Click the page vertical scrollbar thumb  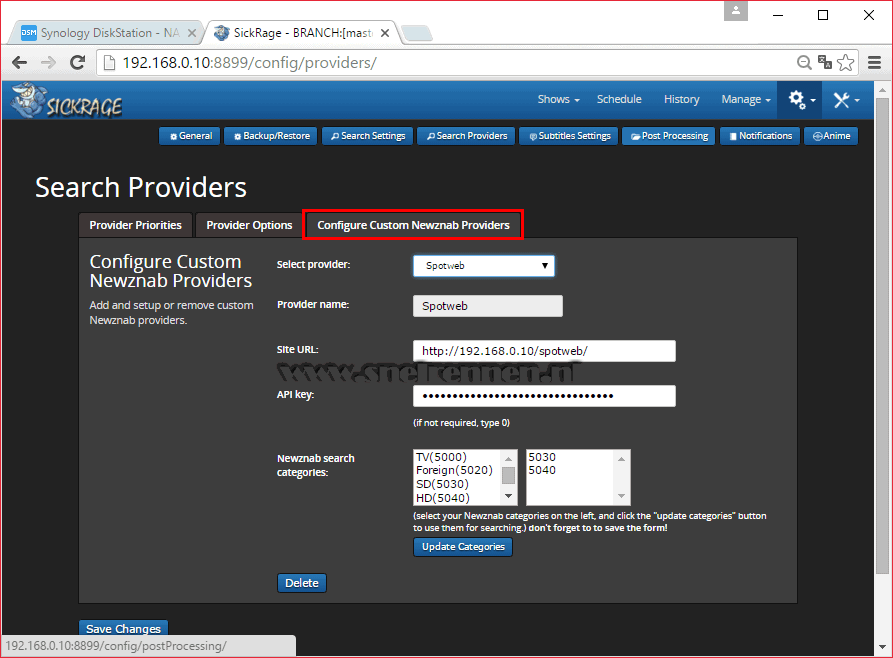(882, 336)
